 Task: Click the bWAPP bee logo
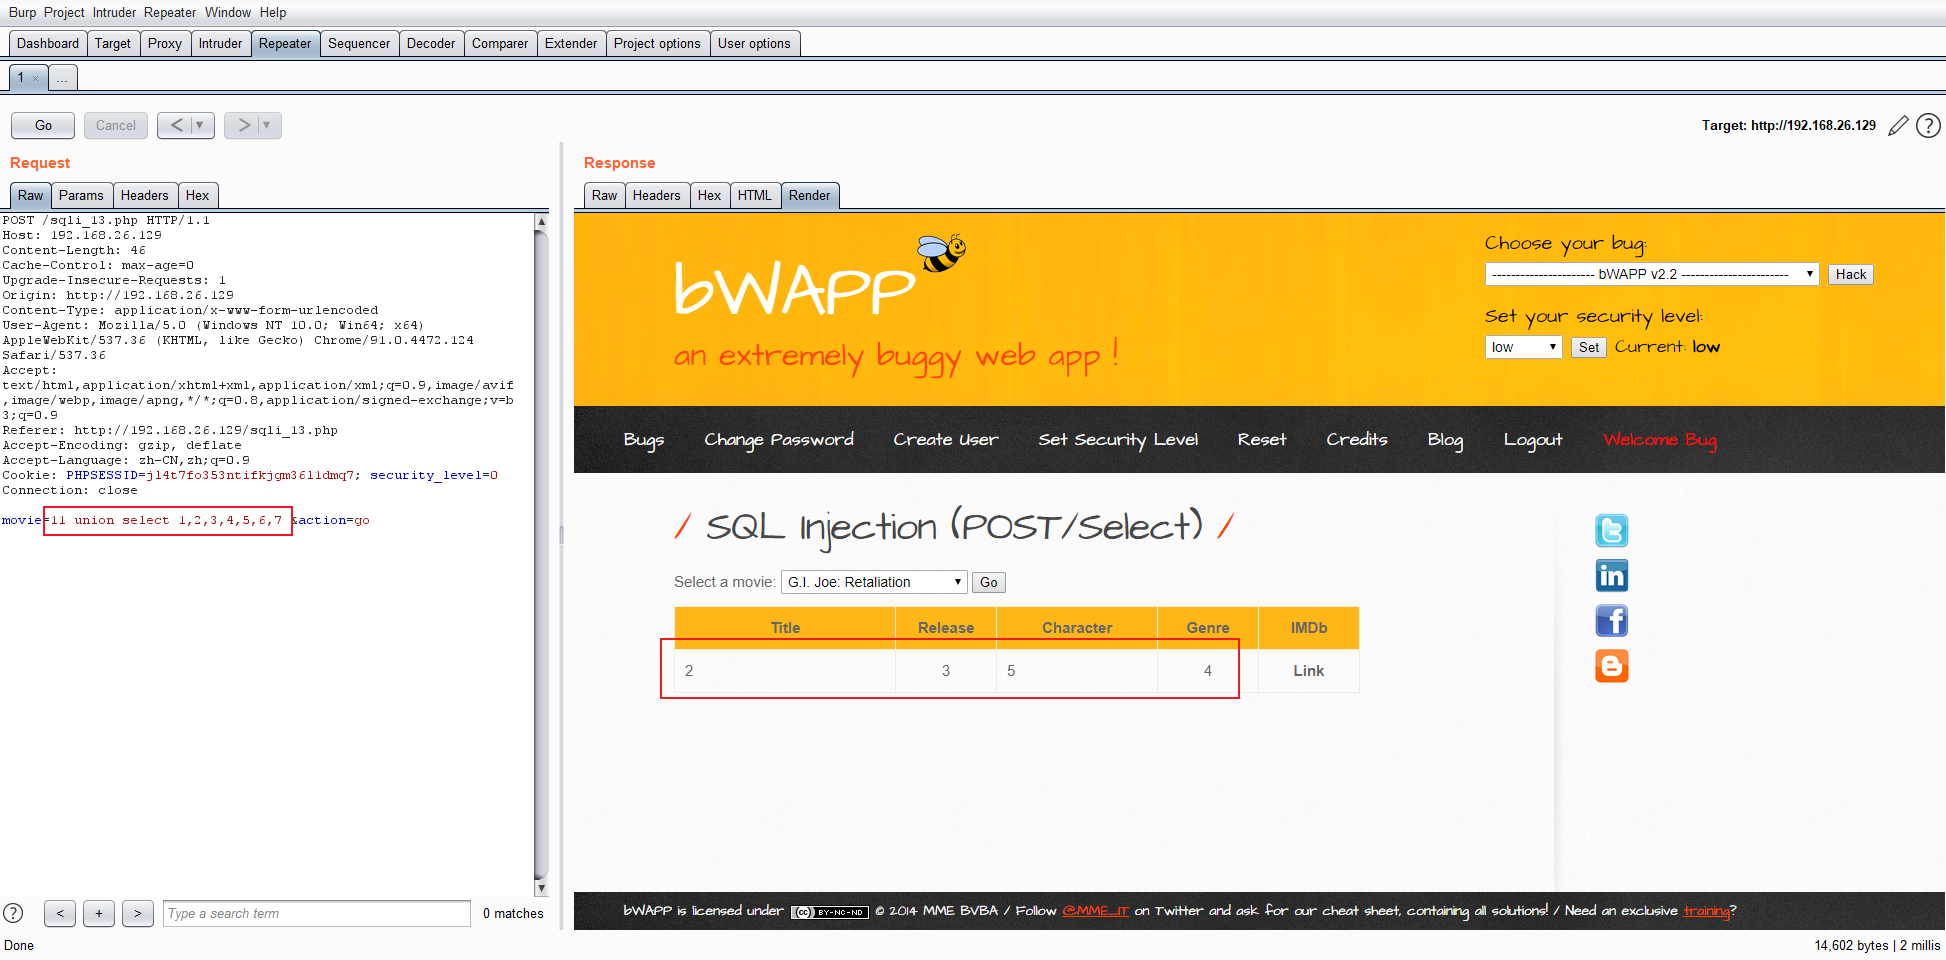(x=941, y=252)
